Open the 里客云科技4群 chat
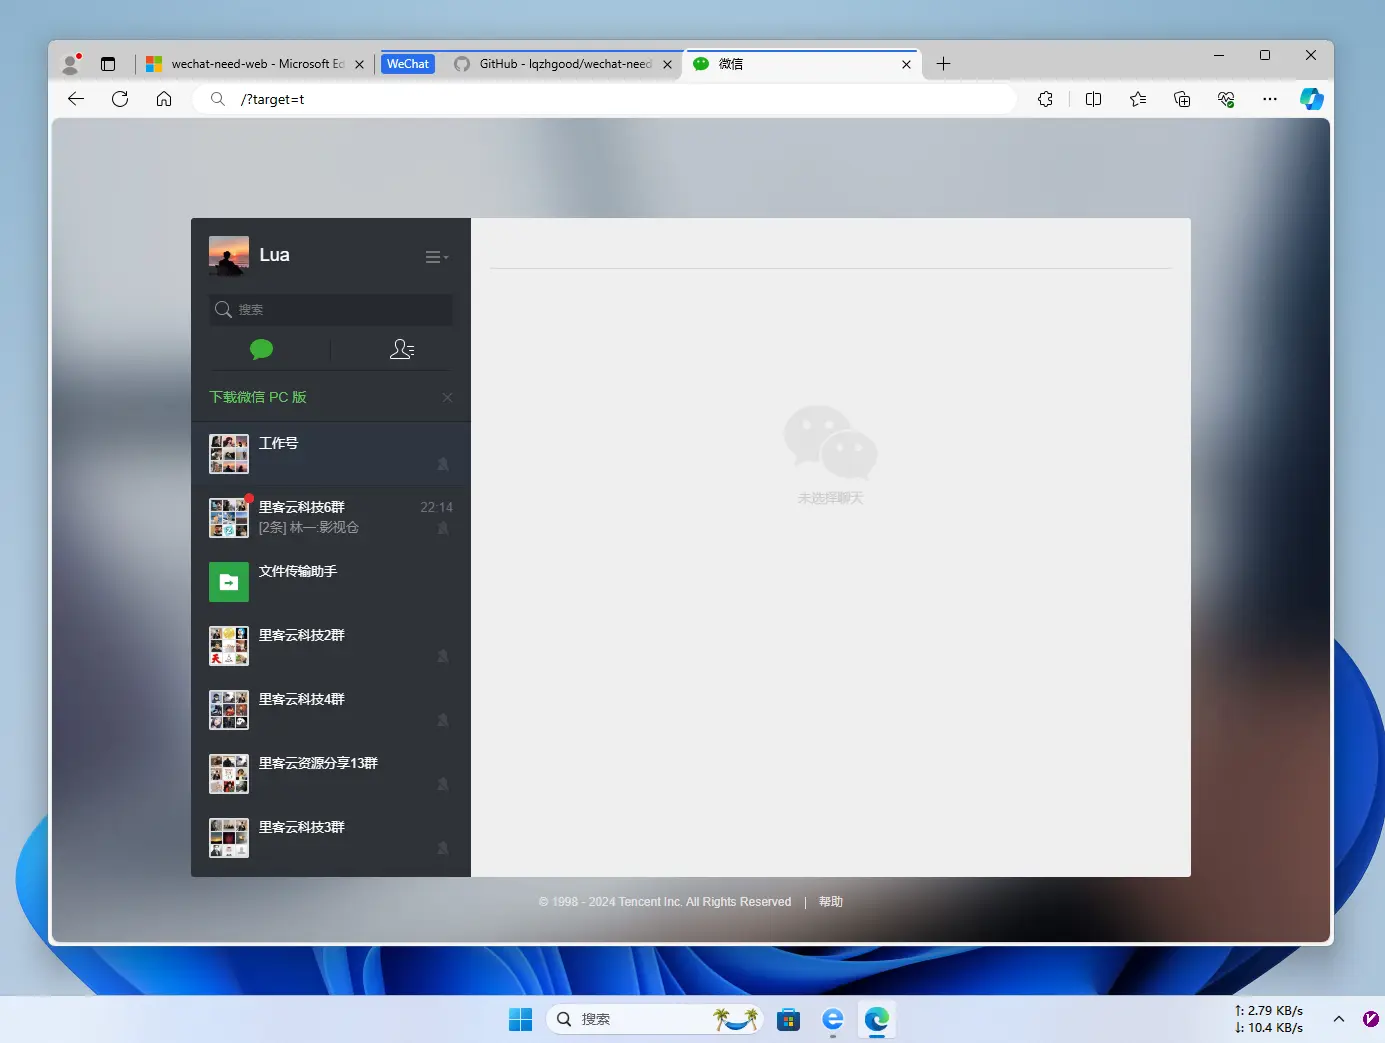This screenshot has width=1385, height=1043. click(x=331, y=710)
